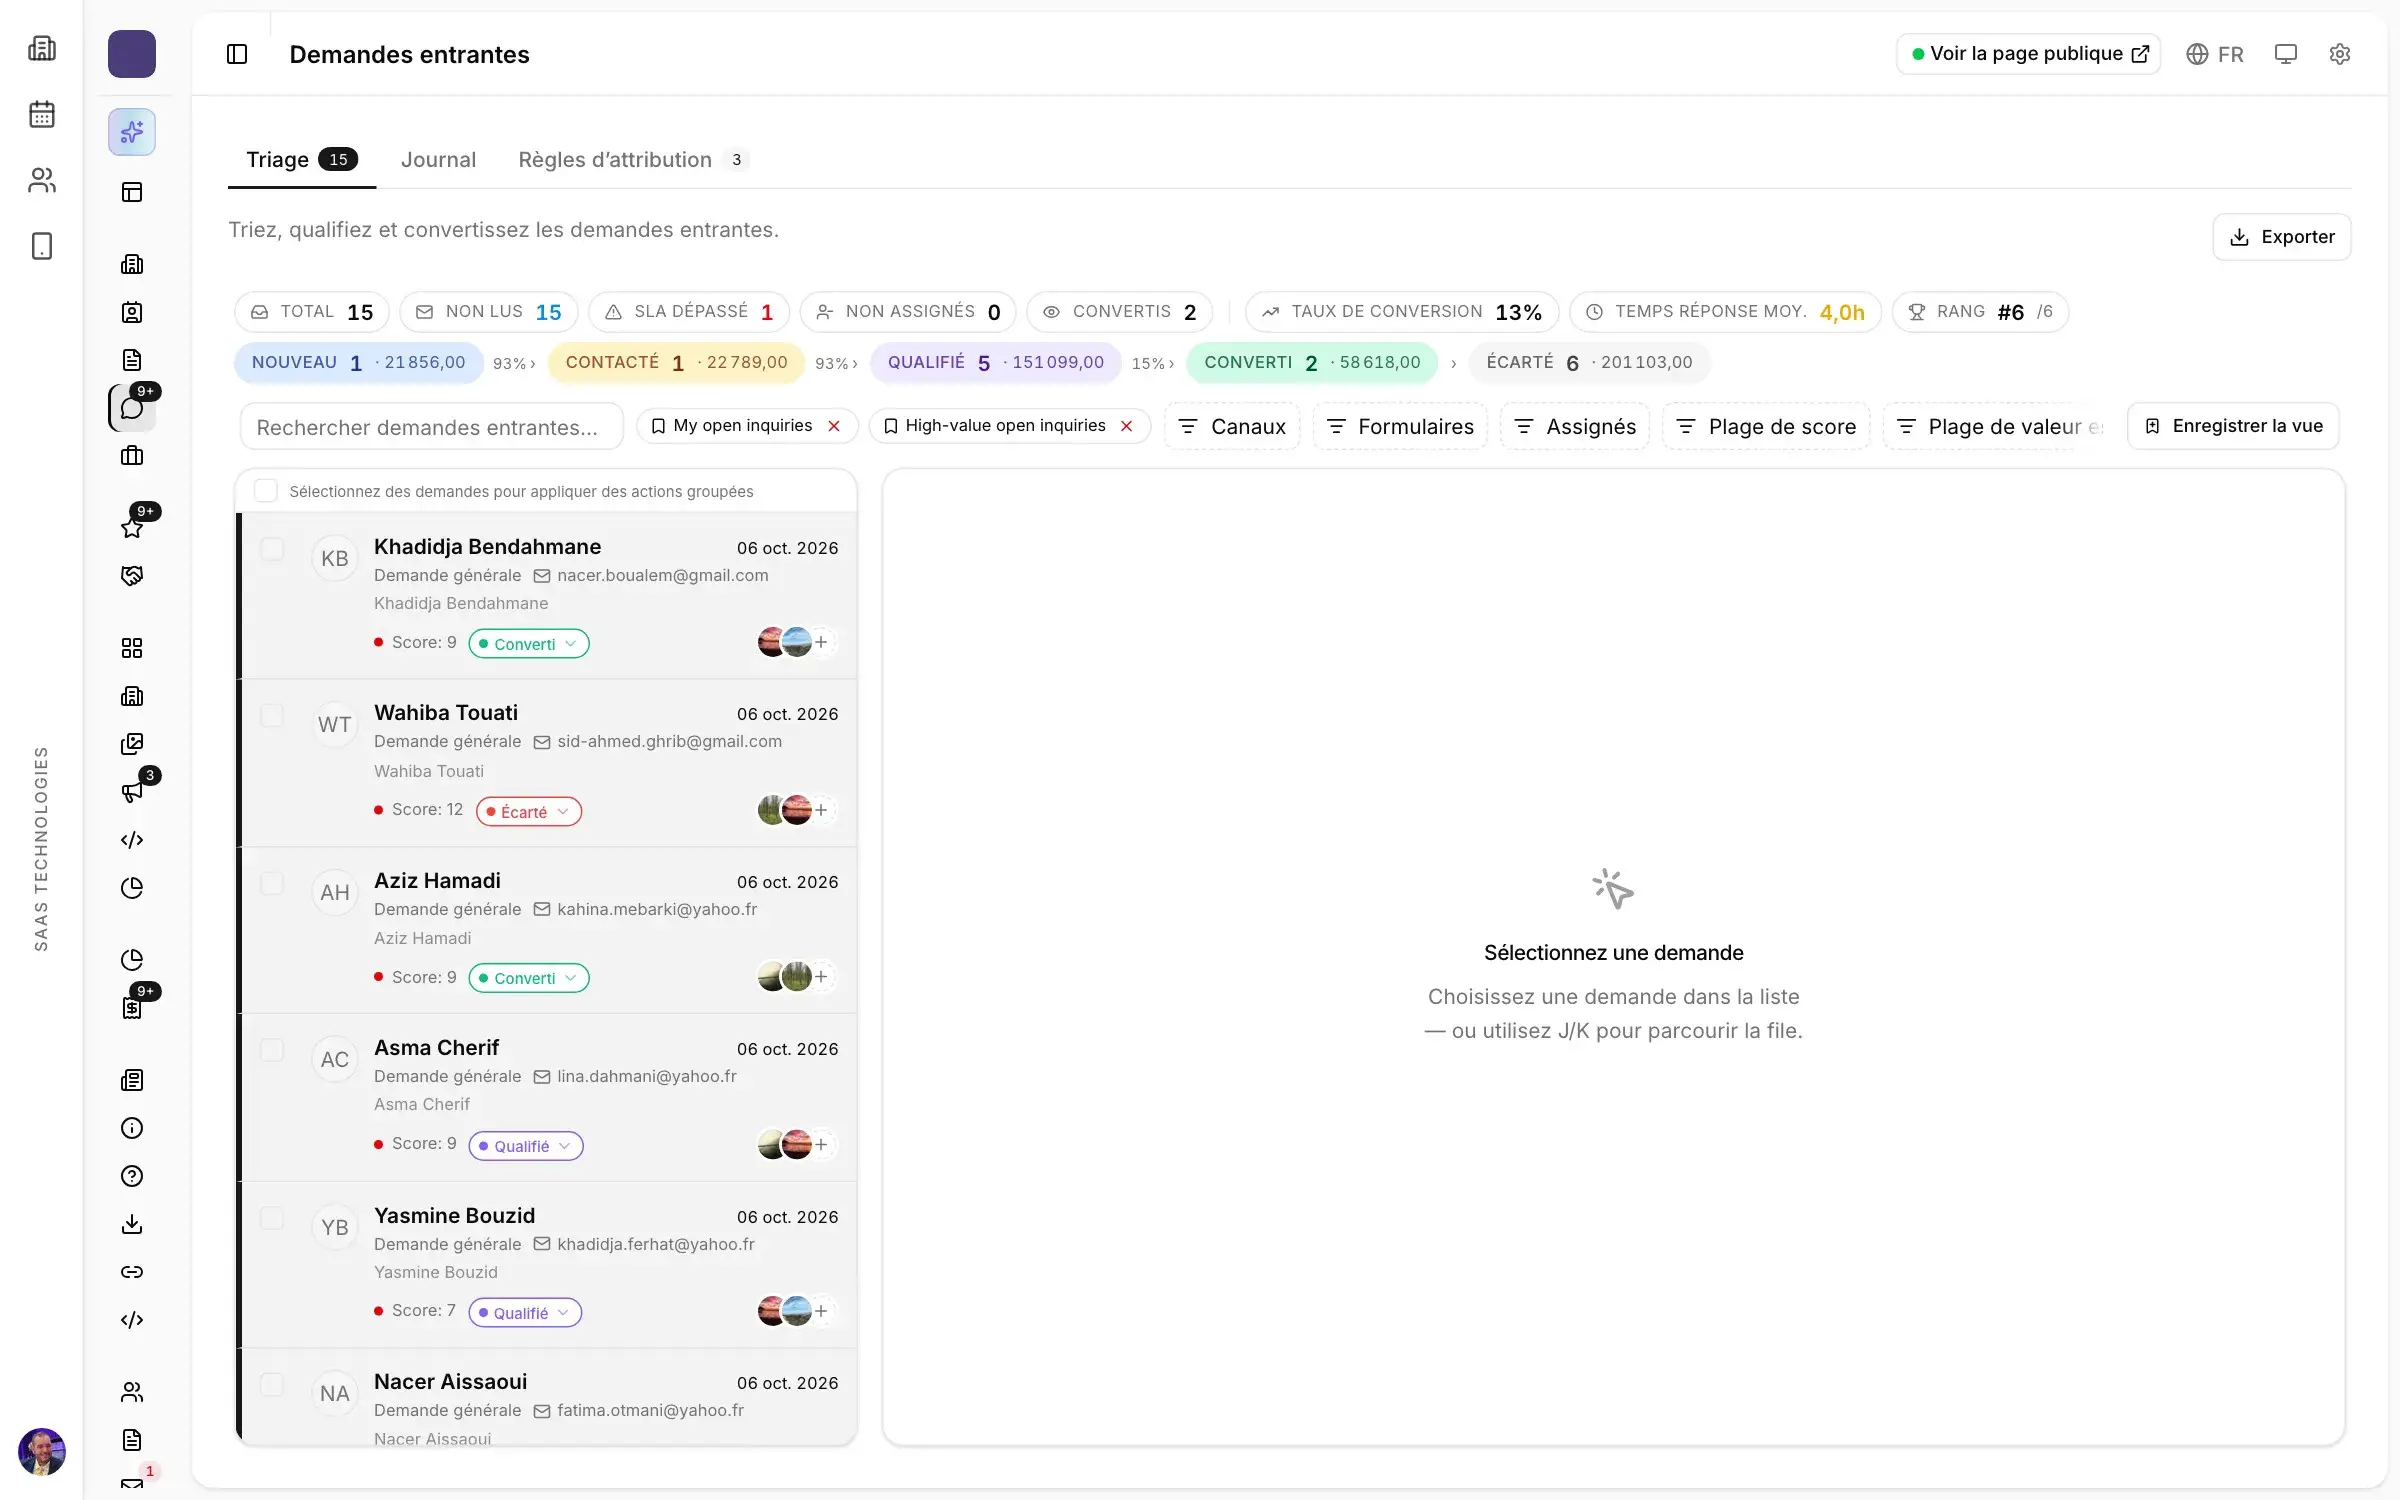Open the star favorites sidebar icon

[132, 528]
